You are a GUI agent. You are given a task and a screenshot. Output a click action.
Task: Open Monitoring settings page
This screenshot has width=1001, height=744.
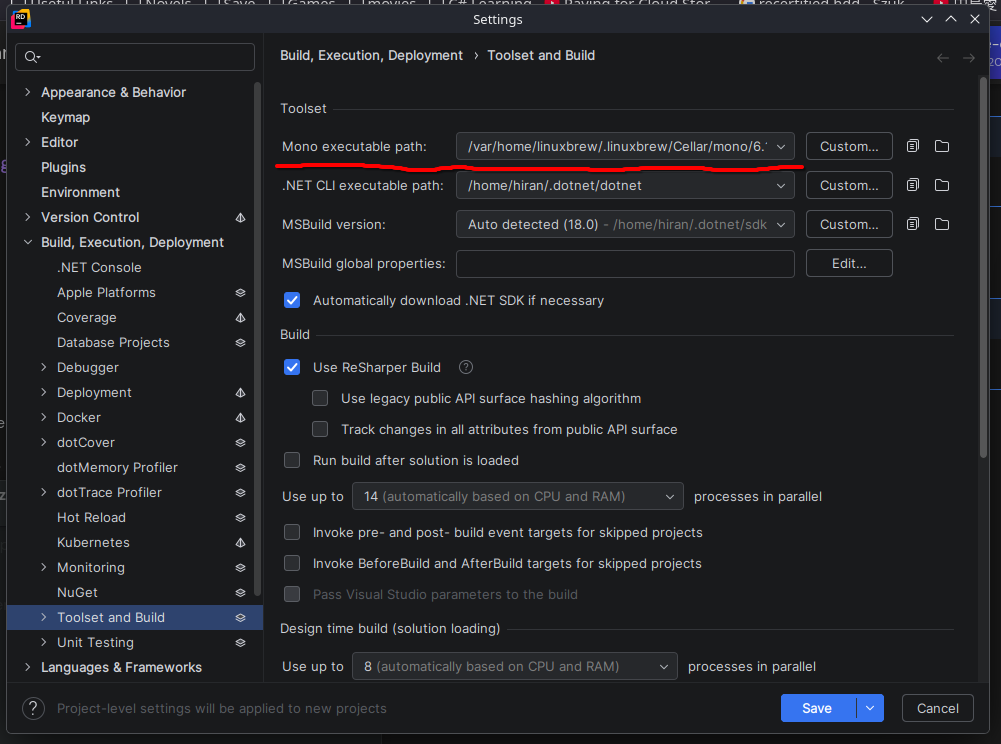point(91,568)
